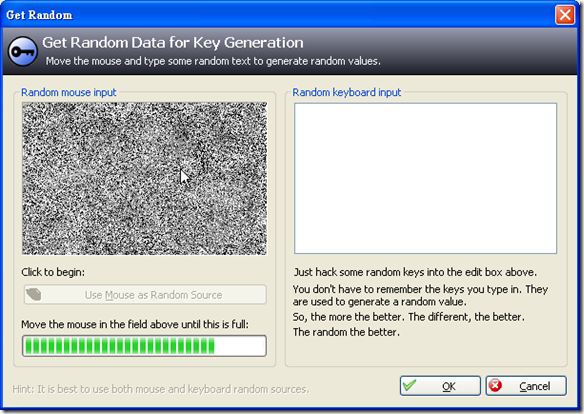
Task: Click the mouse icon on the Random Source button
Action: [34, 294]
